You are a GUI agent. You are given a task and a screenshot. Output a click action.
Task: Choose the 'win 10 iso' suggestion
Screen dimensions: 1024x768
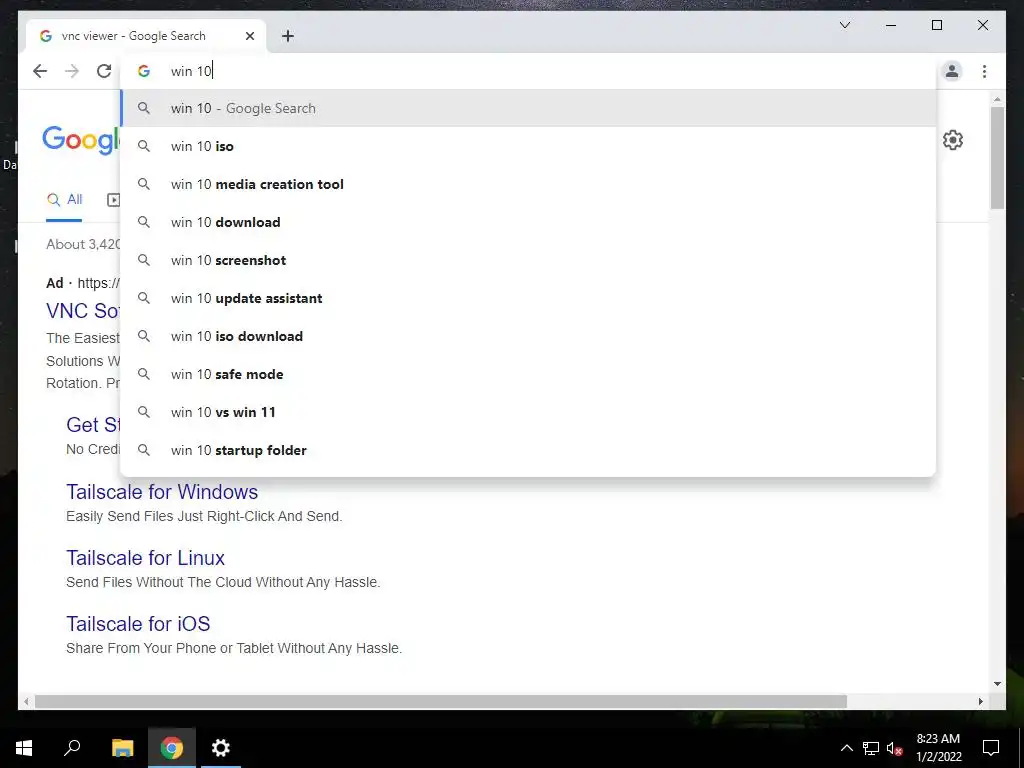528,146
